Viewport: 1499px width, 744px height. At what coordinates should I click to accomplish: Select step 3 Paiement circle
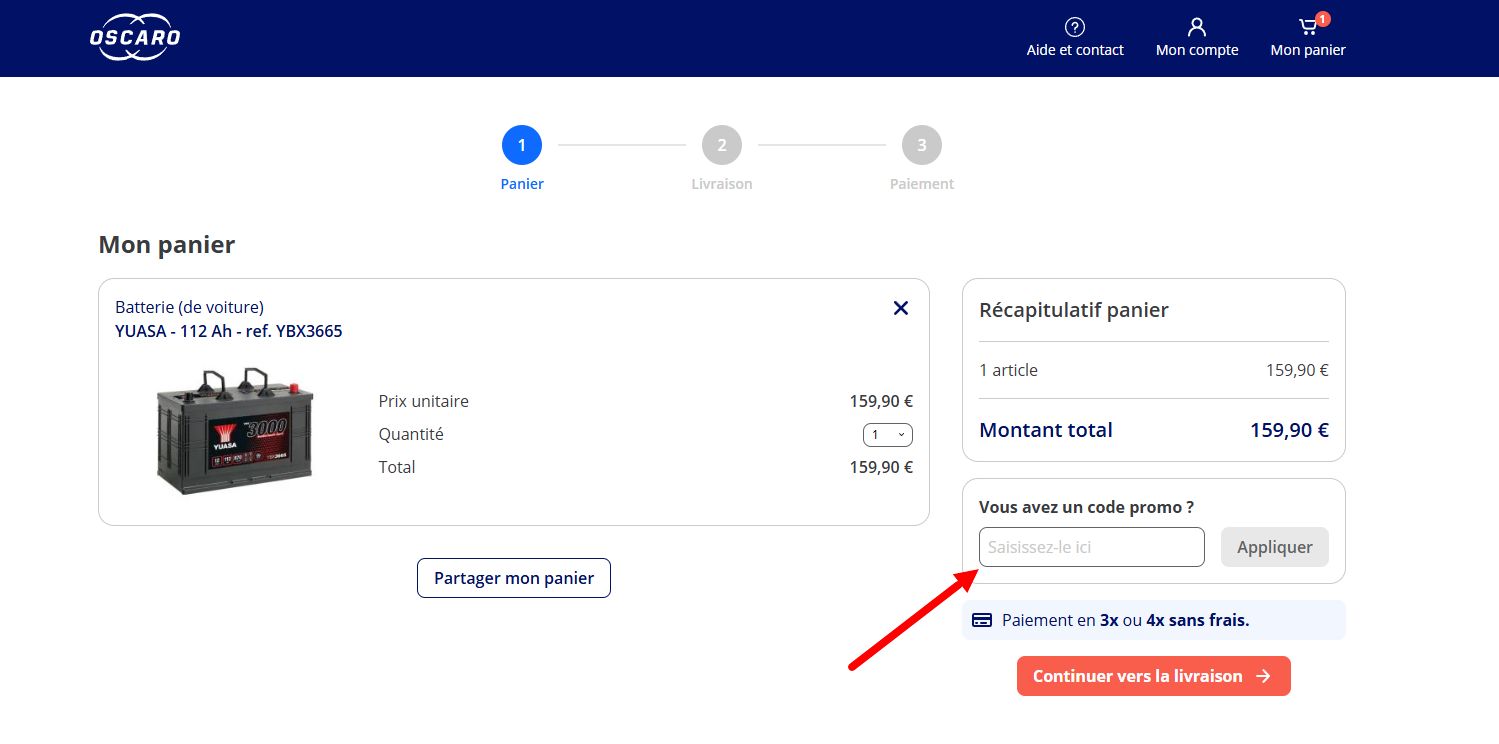click(922, 145)
